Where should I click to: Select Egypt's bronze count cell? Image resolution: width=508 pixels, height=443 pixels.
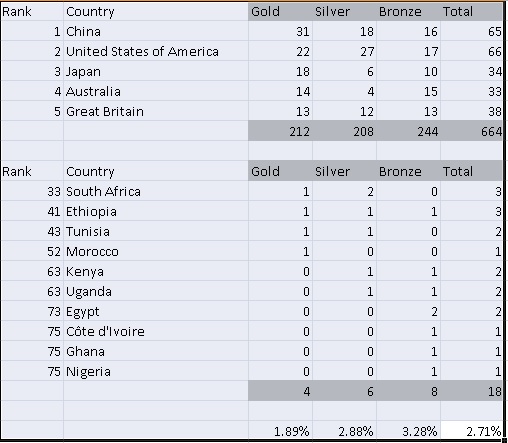(408, 311)
